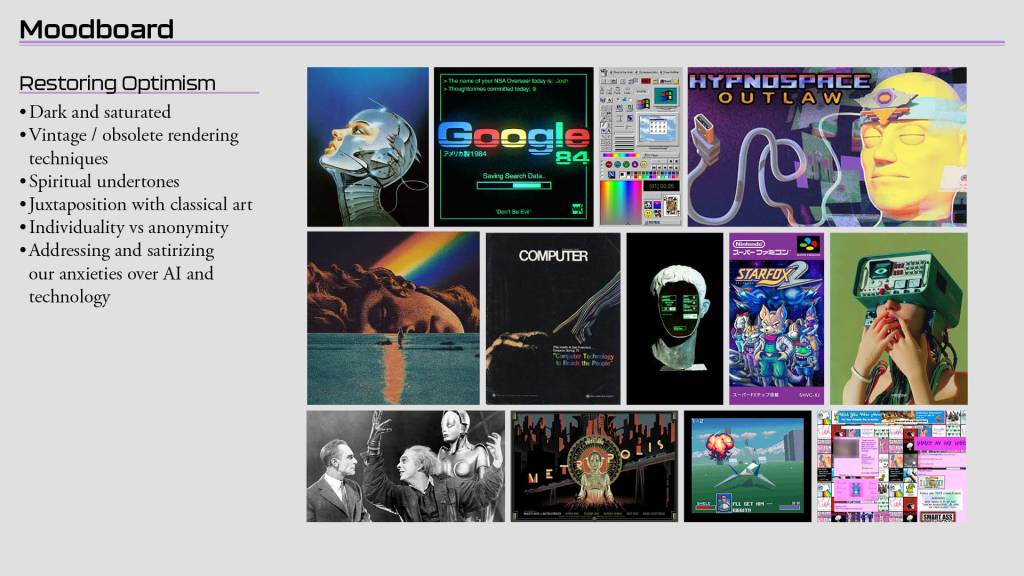This screenshot has width=1024, height=576.
Task: Click the 'Dark and saturated' bullet
Action: click(99, 112)
